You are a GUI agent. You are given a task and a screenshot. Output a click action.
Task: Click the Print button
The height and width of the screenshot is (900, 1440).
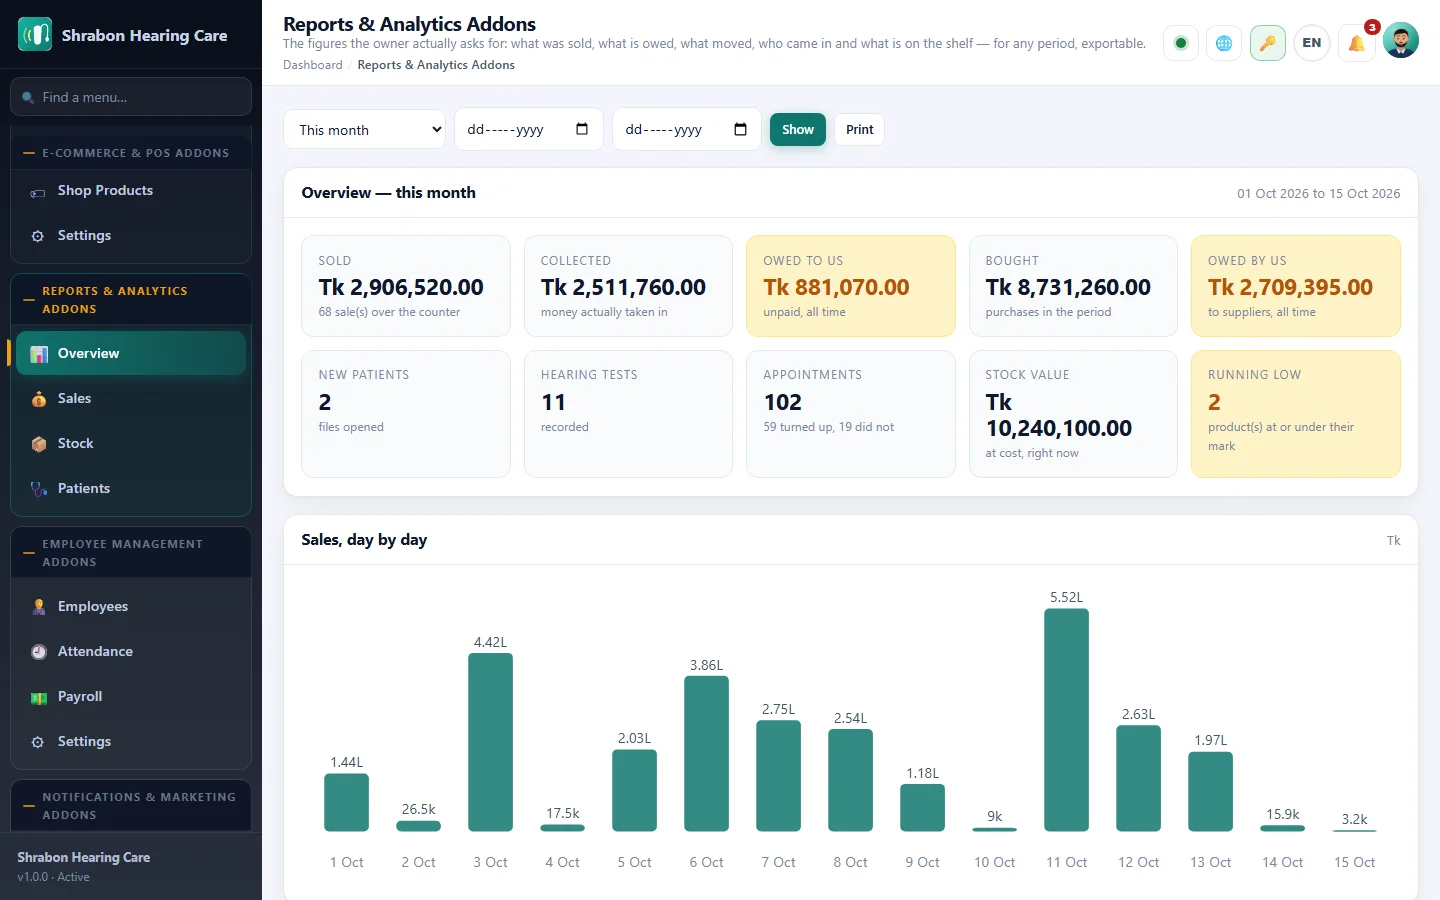point(860,129)
